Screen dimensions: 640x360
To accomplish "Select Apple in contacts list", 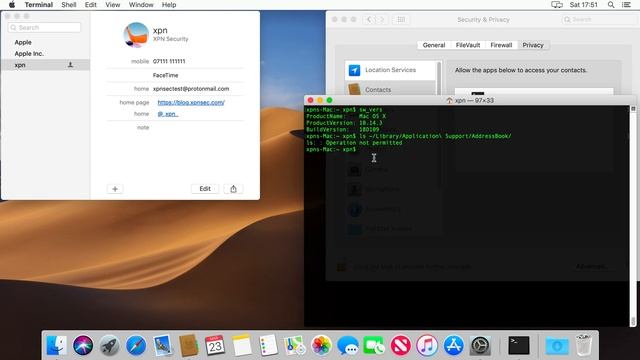I will click(x=23, y=42).
